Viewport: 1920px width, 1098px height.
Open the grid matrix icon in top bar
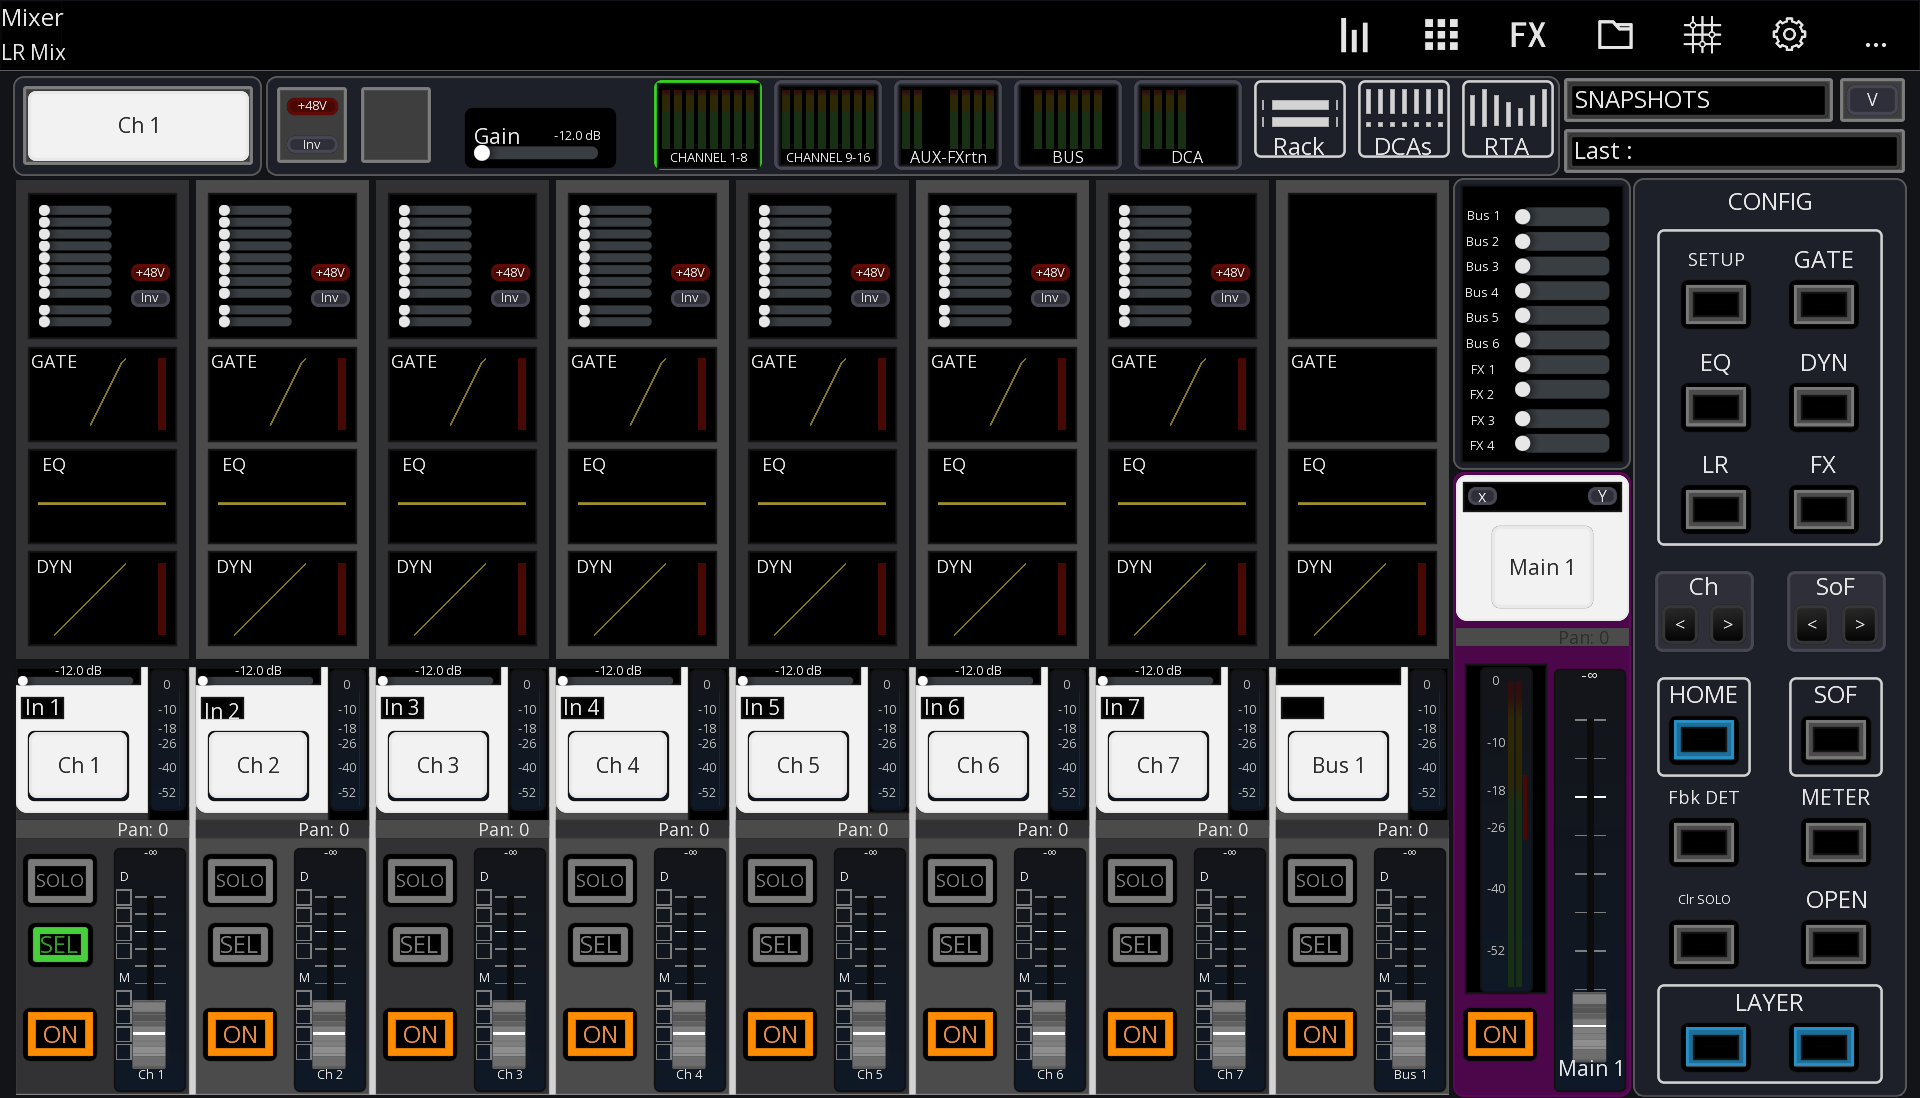pyautogui.click(x=1441, y=36)
